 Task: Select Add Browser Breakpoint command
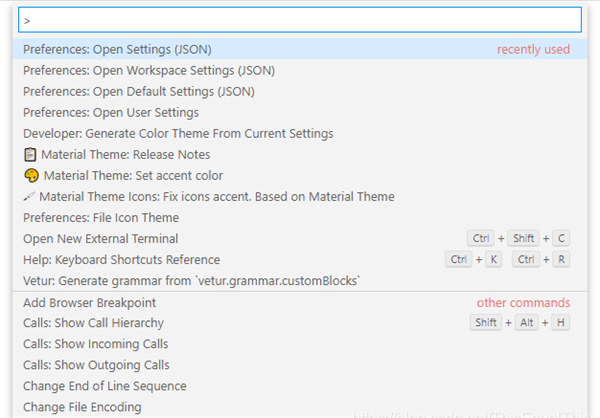point(89,302)
